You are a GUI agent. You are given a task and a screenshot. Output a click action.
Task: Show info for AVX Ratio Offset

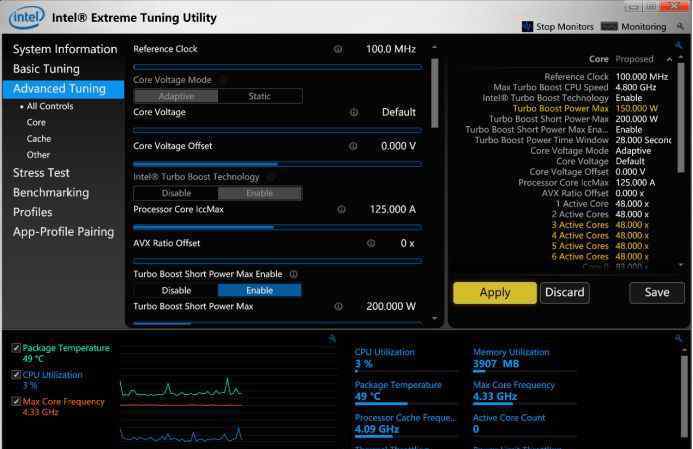coord(371,243)
